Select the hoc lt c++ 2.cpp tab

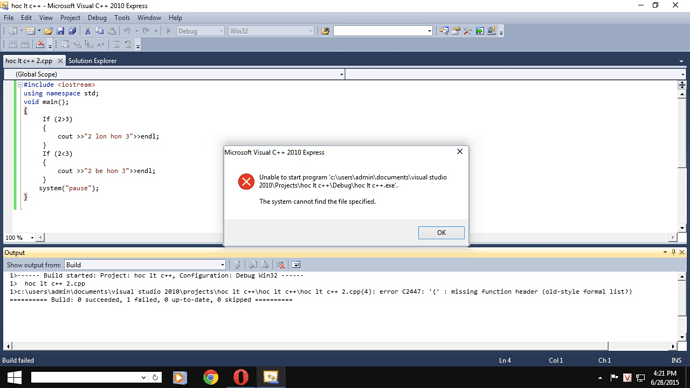(x=29, y=61)
